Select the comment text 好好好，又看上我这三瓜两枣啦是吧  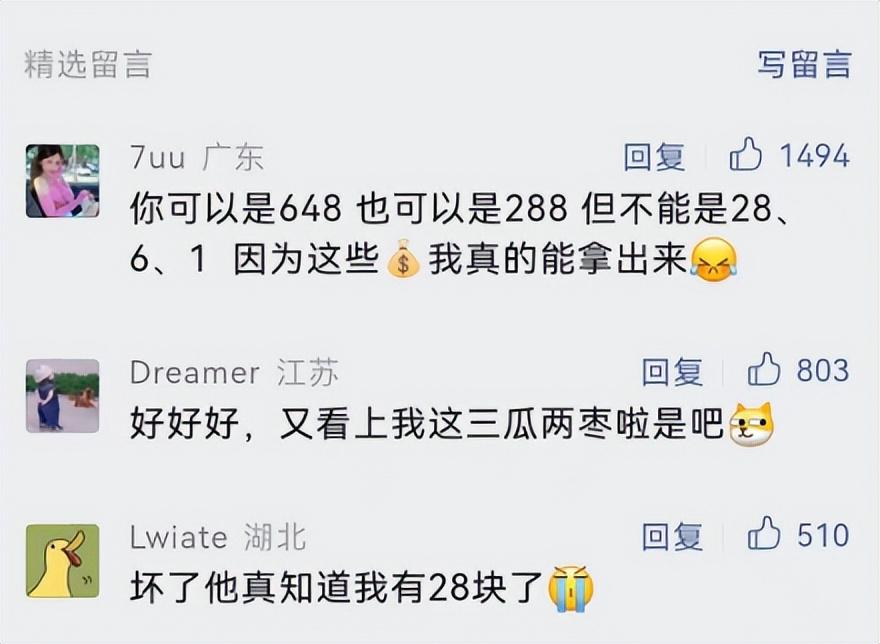(427, 423)
